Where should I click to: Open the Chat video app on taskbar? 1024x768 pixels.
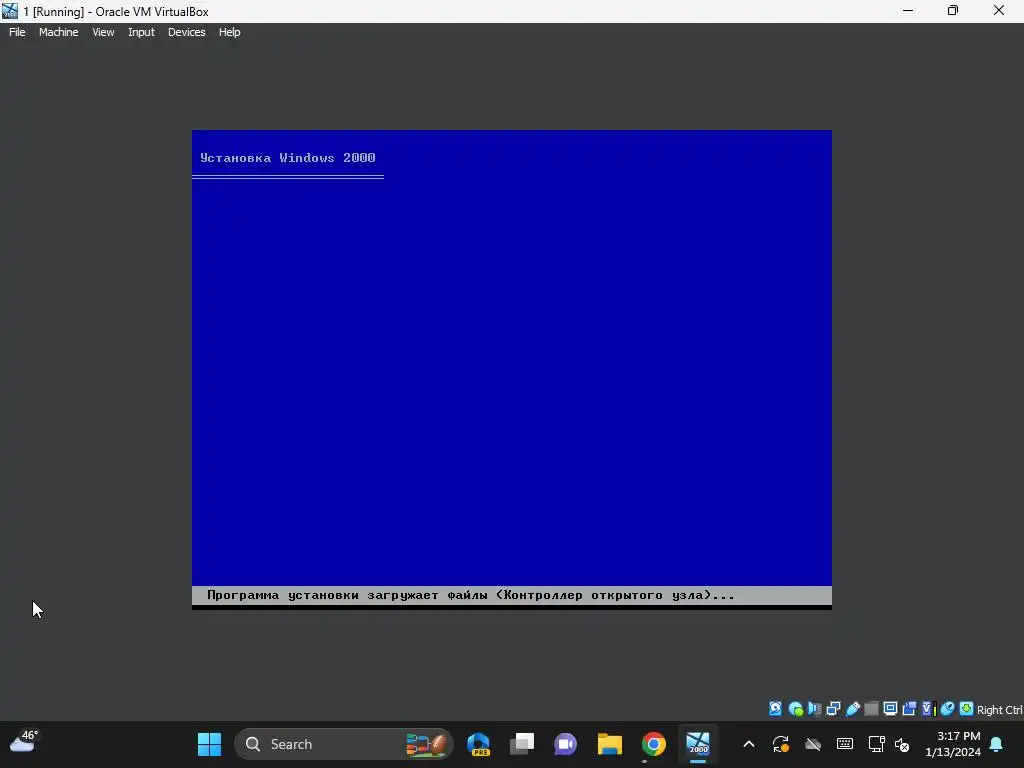[x=566, y=744]
